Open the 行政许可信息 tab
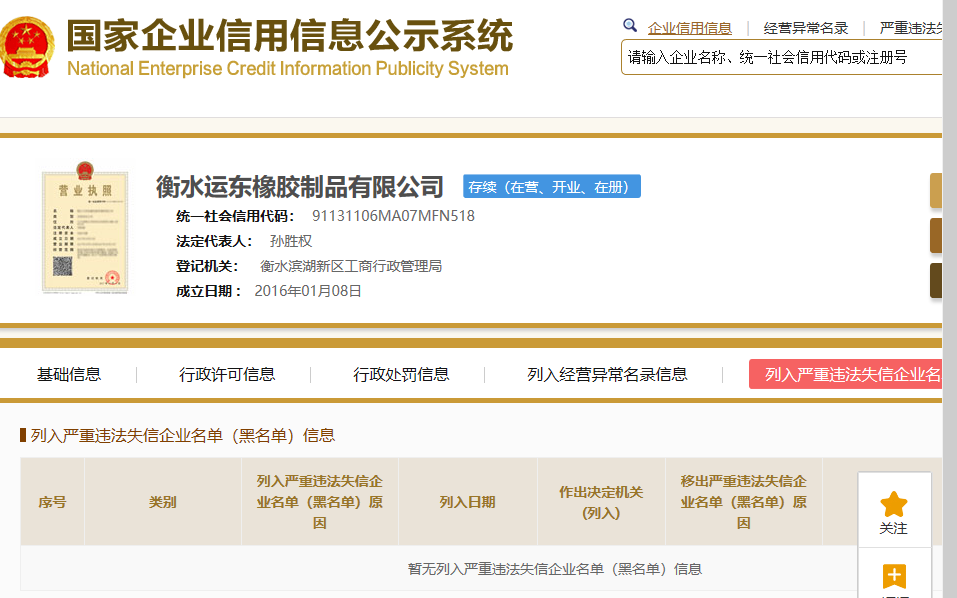The width and height of the screenshot is (957, 598). click(227, 374)
